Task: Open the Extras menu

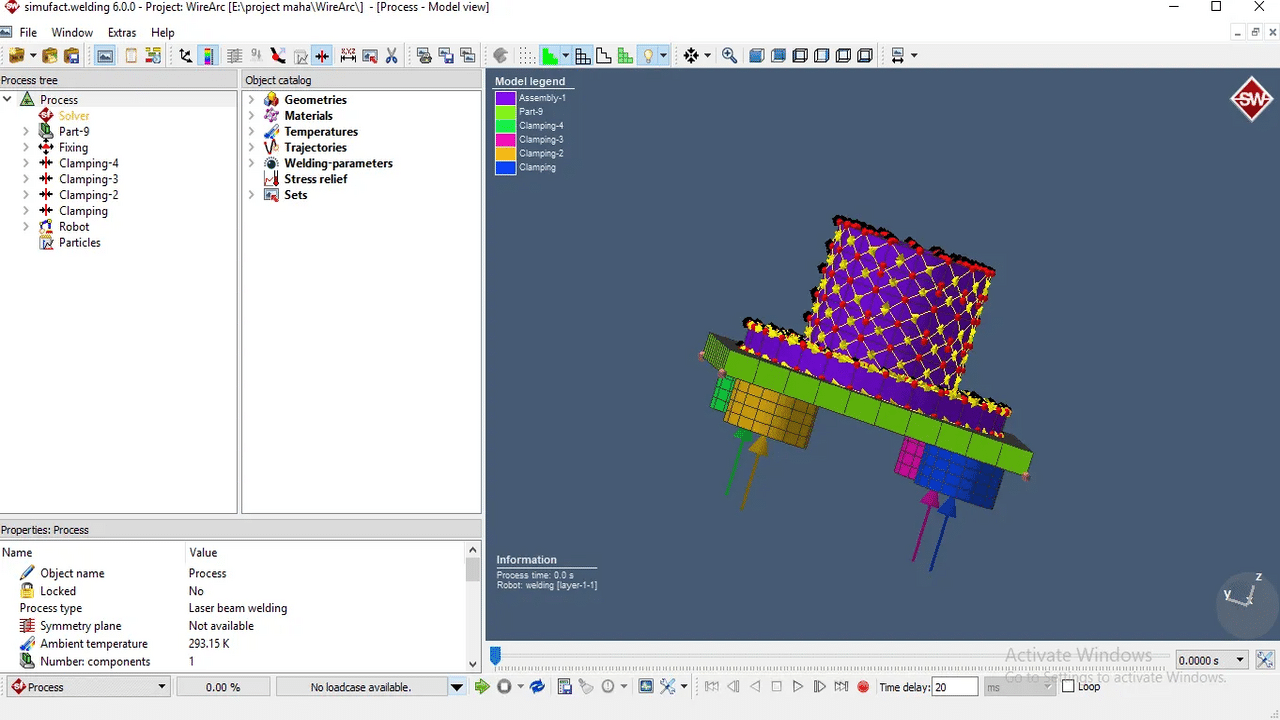Action: pos(122,33)
